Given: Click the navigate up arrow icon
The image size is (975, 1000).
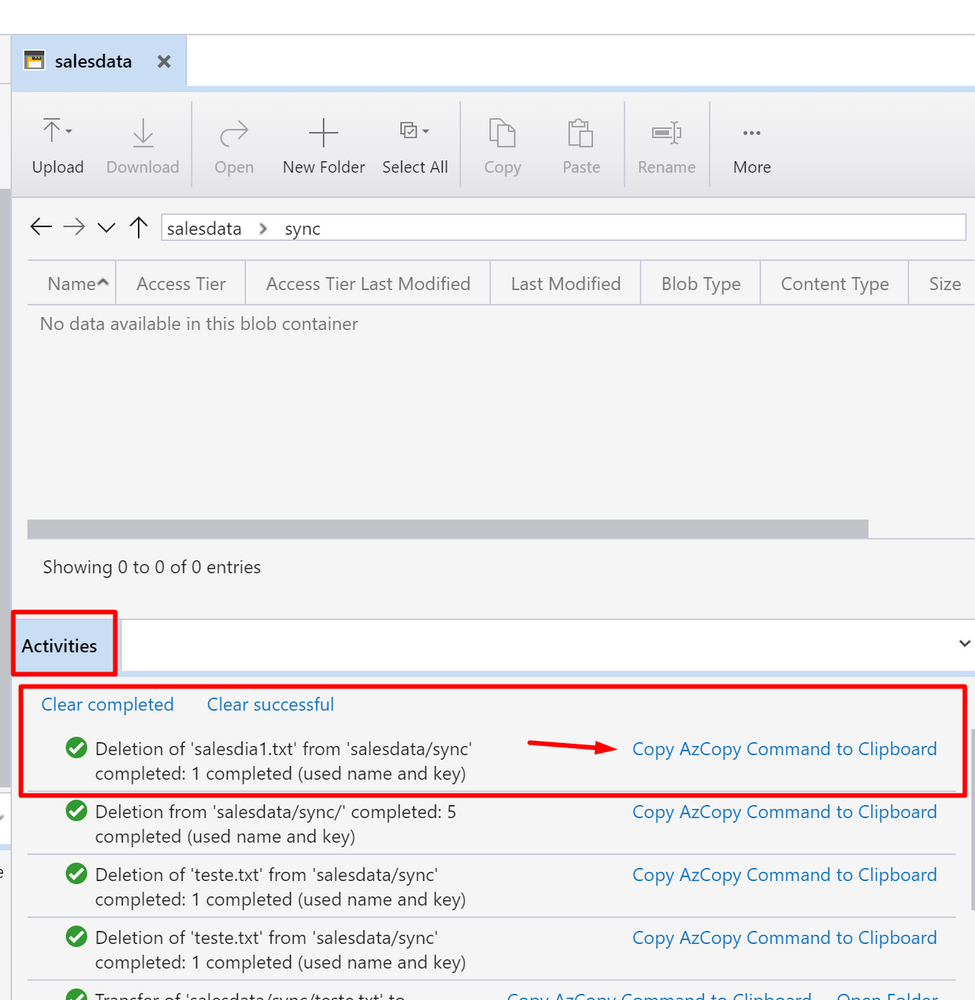Looking at the screenshot, I should click(x=139, y=226).
